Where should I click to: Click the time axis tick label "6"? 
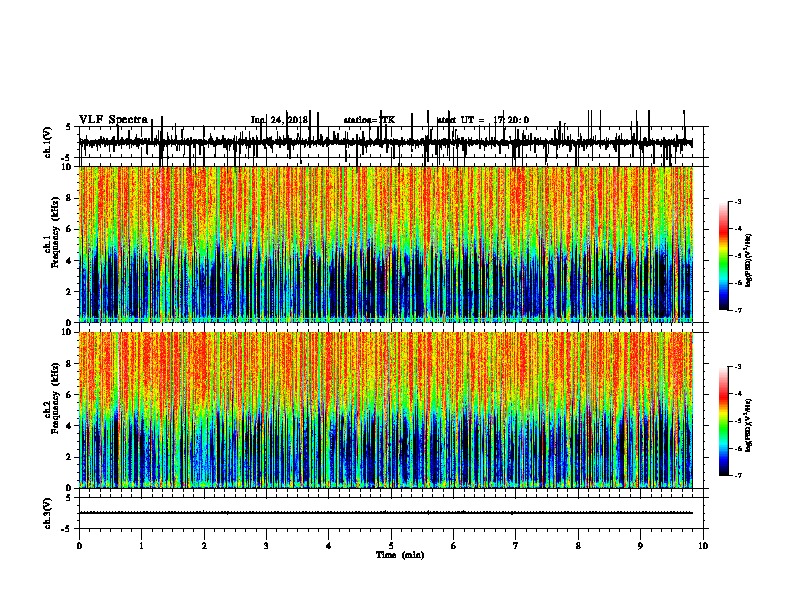tap(454, 546)
